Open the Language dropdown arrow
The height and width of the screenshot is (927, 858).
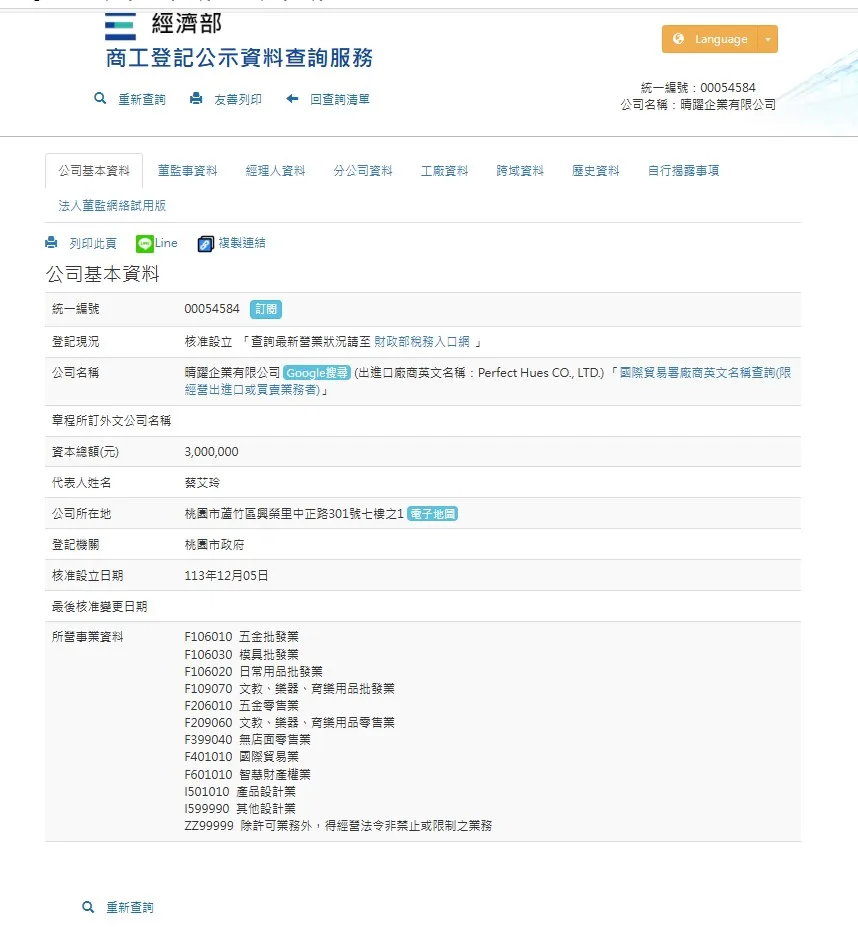click(768, 39)
